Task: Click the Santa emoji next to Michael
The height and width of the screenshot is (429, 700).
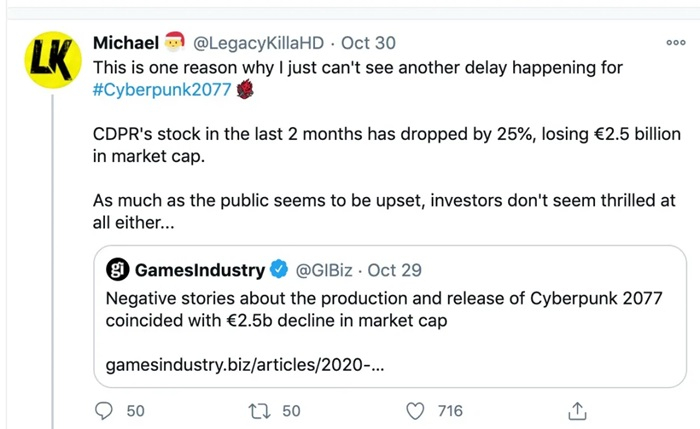Action: (x=175, y=42)
